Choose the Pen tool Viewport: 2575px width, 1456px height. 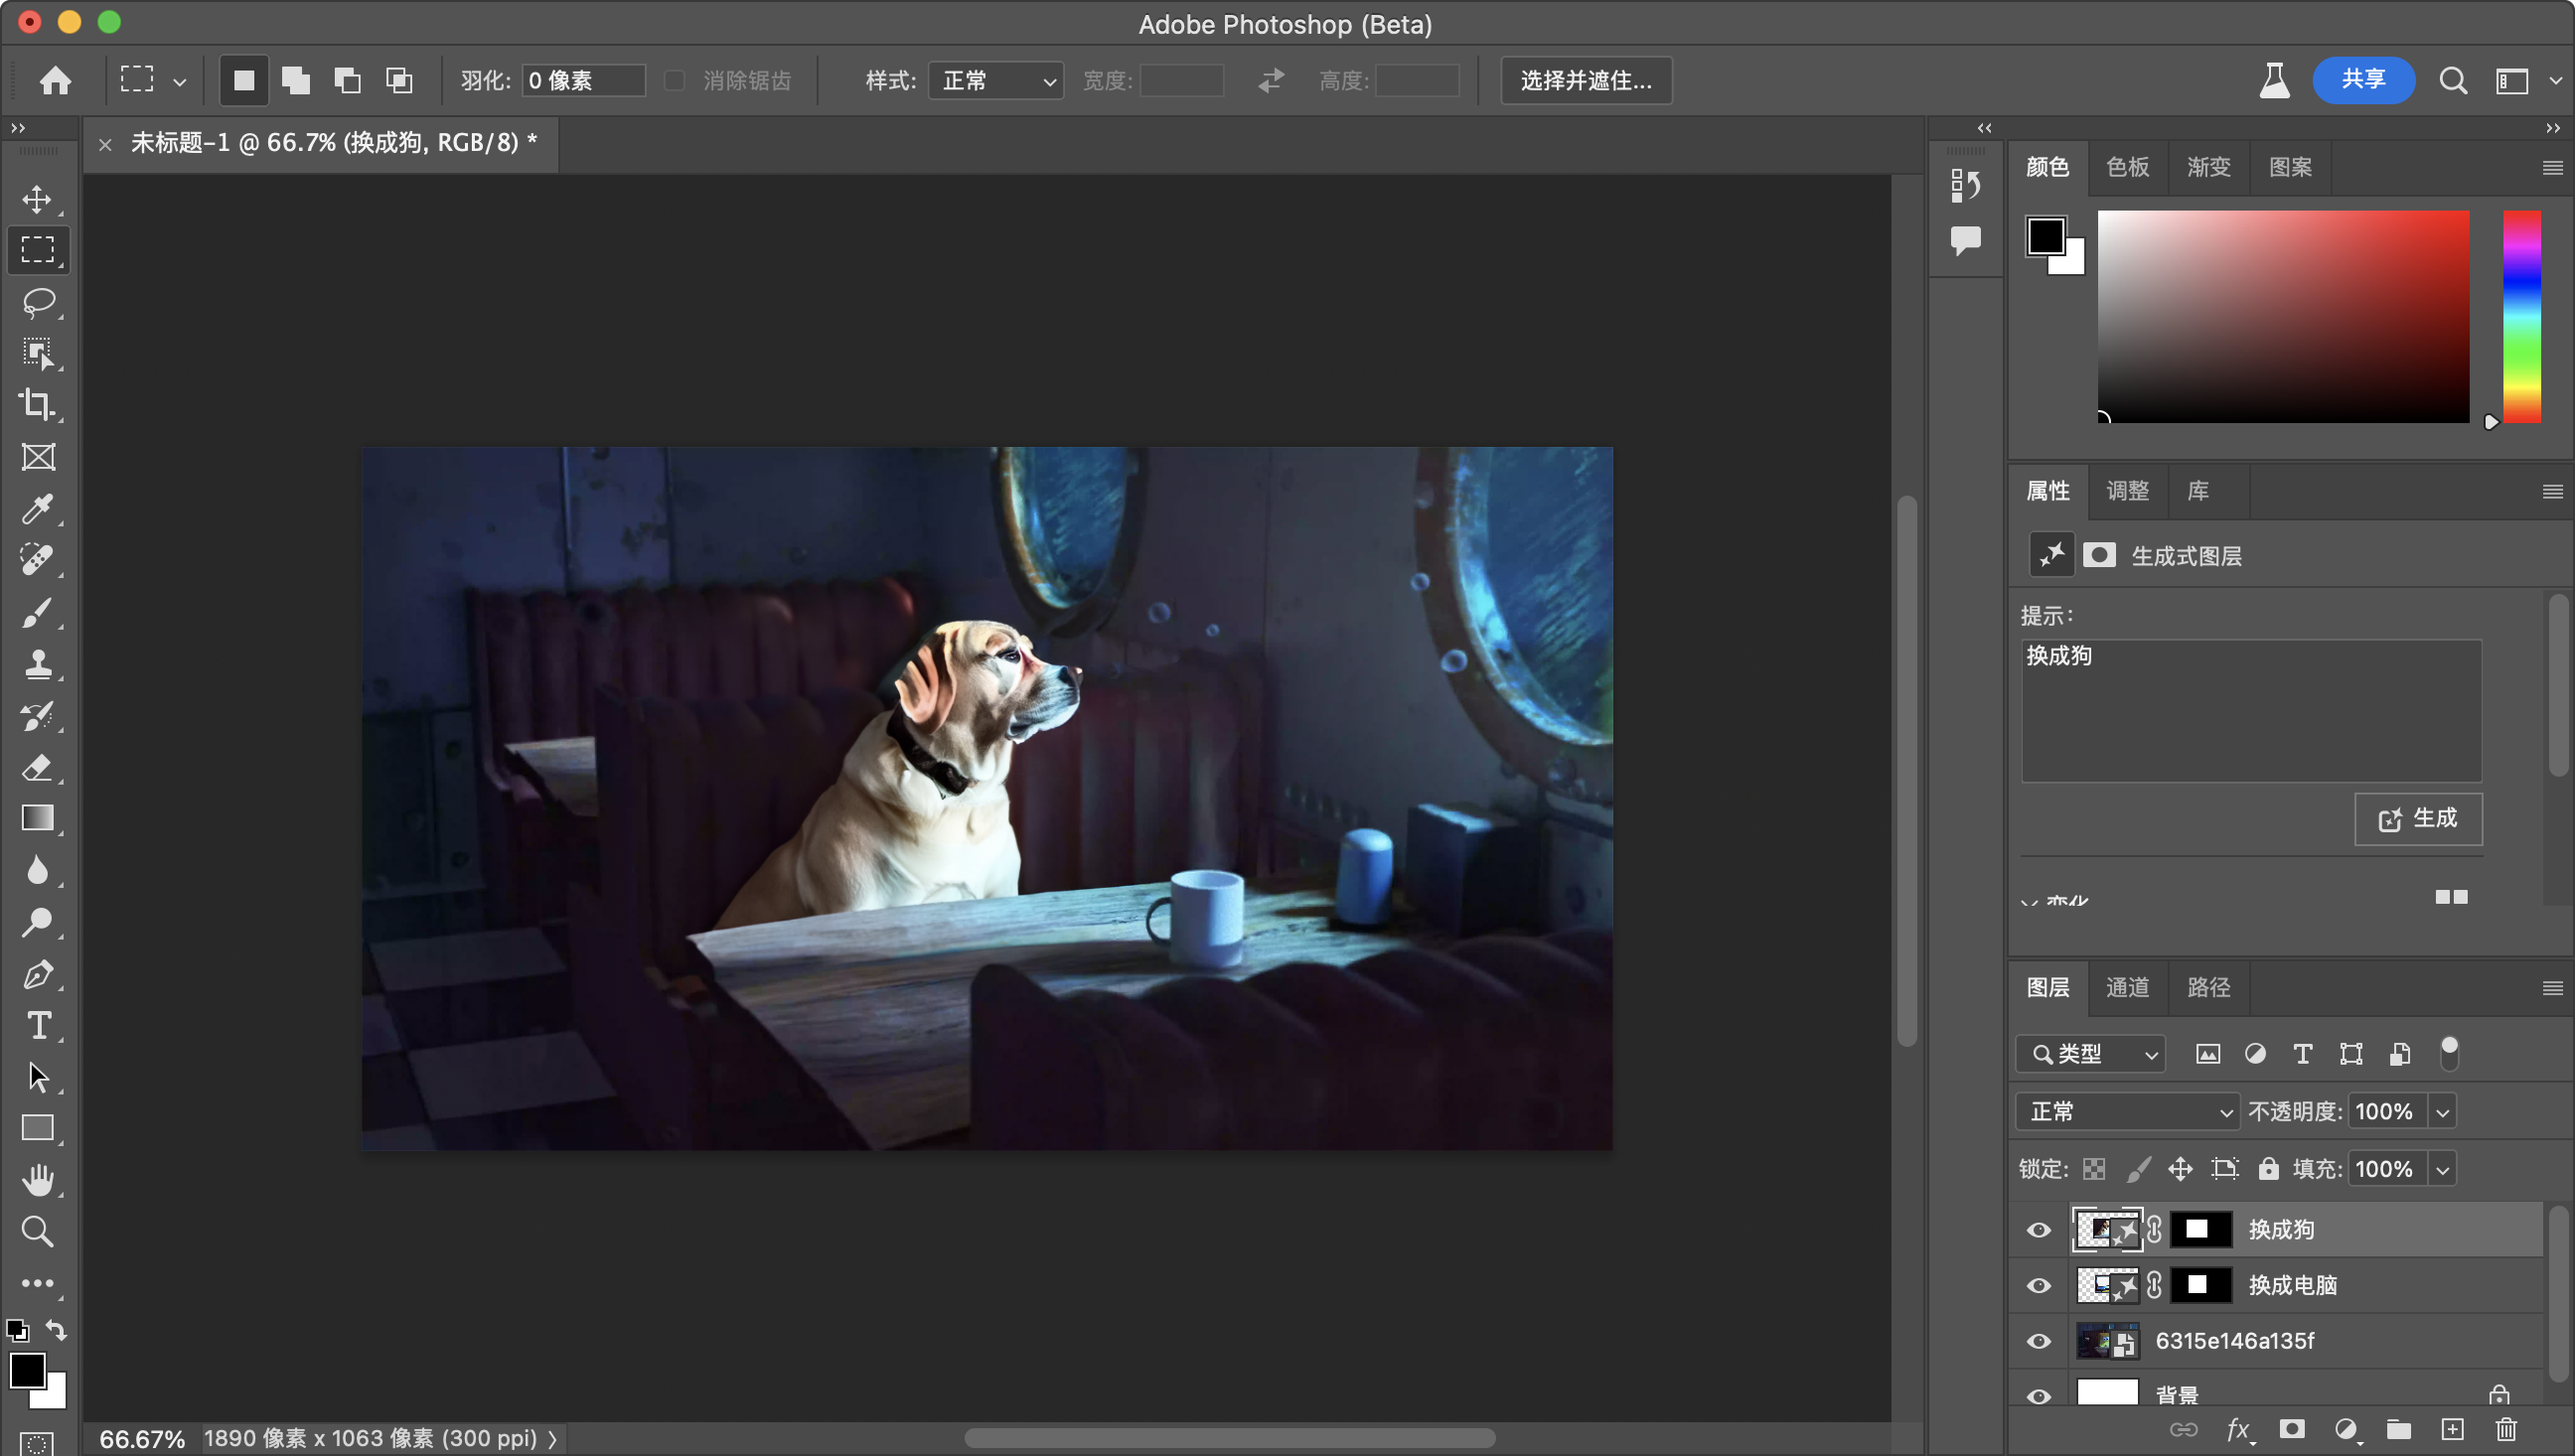pyautogui.click(x=38, y=974)
